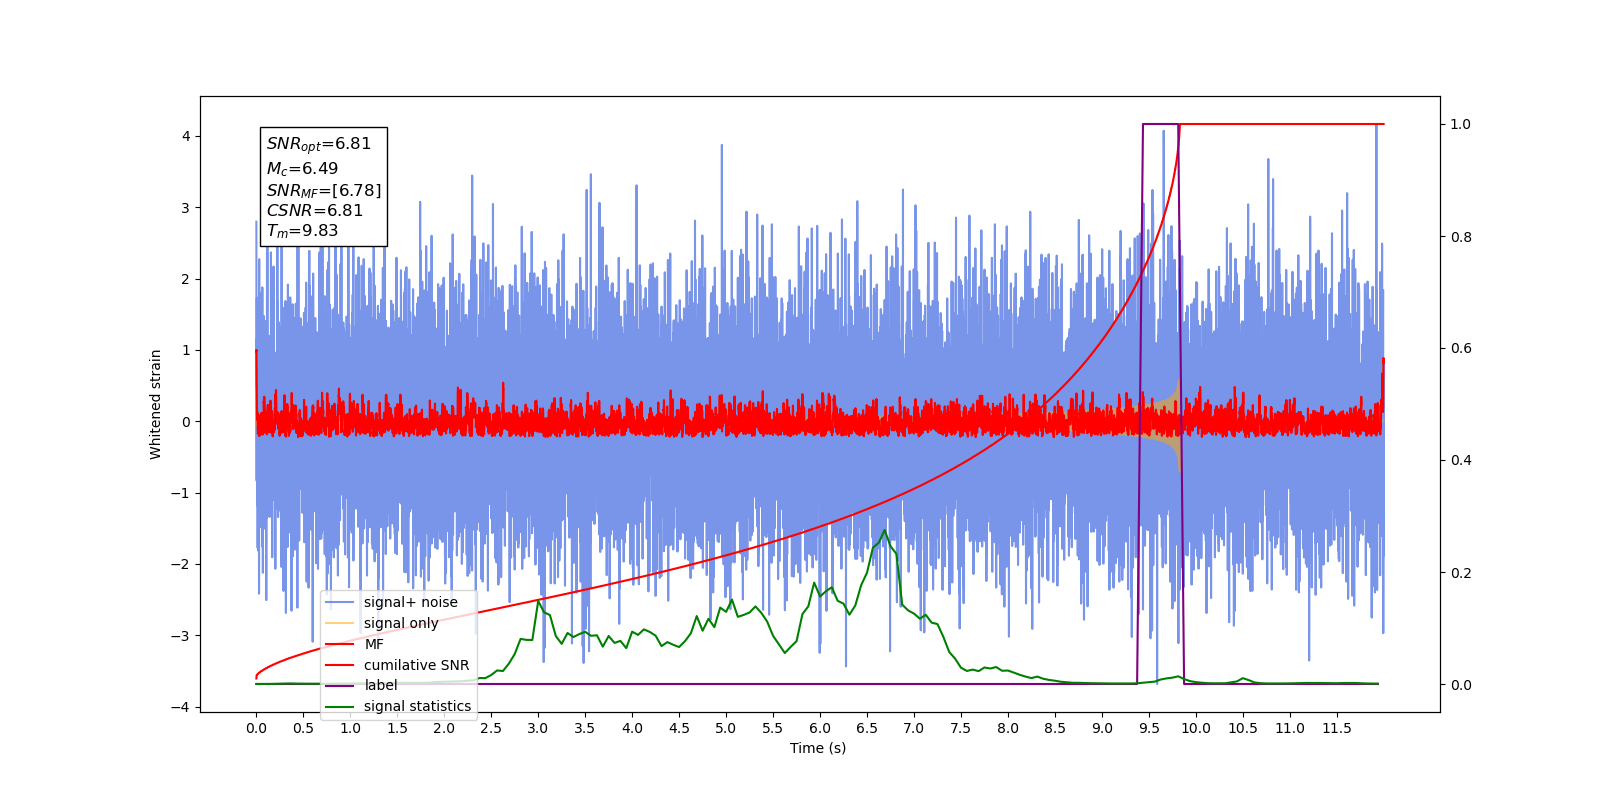
Task: Click right y-axis tick label 1.0
Action: pyautogui.click(x=1461, y=124)
